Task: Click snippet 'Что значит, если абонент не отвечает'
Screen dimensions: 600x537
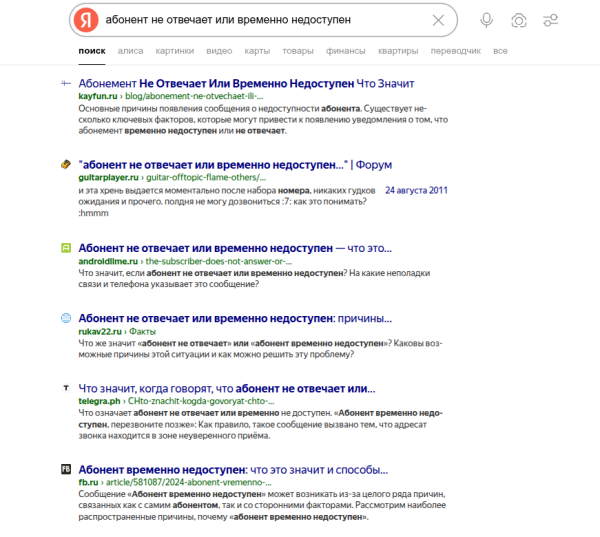Action: pos(254,279)
